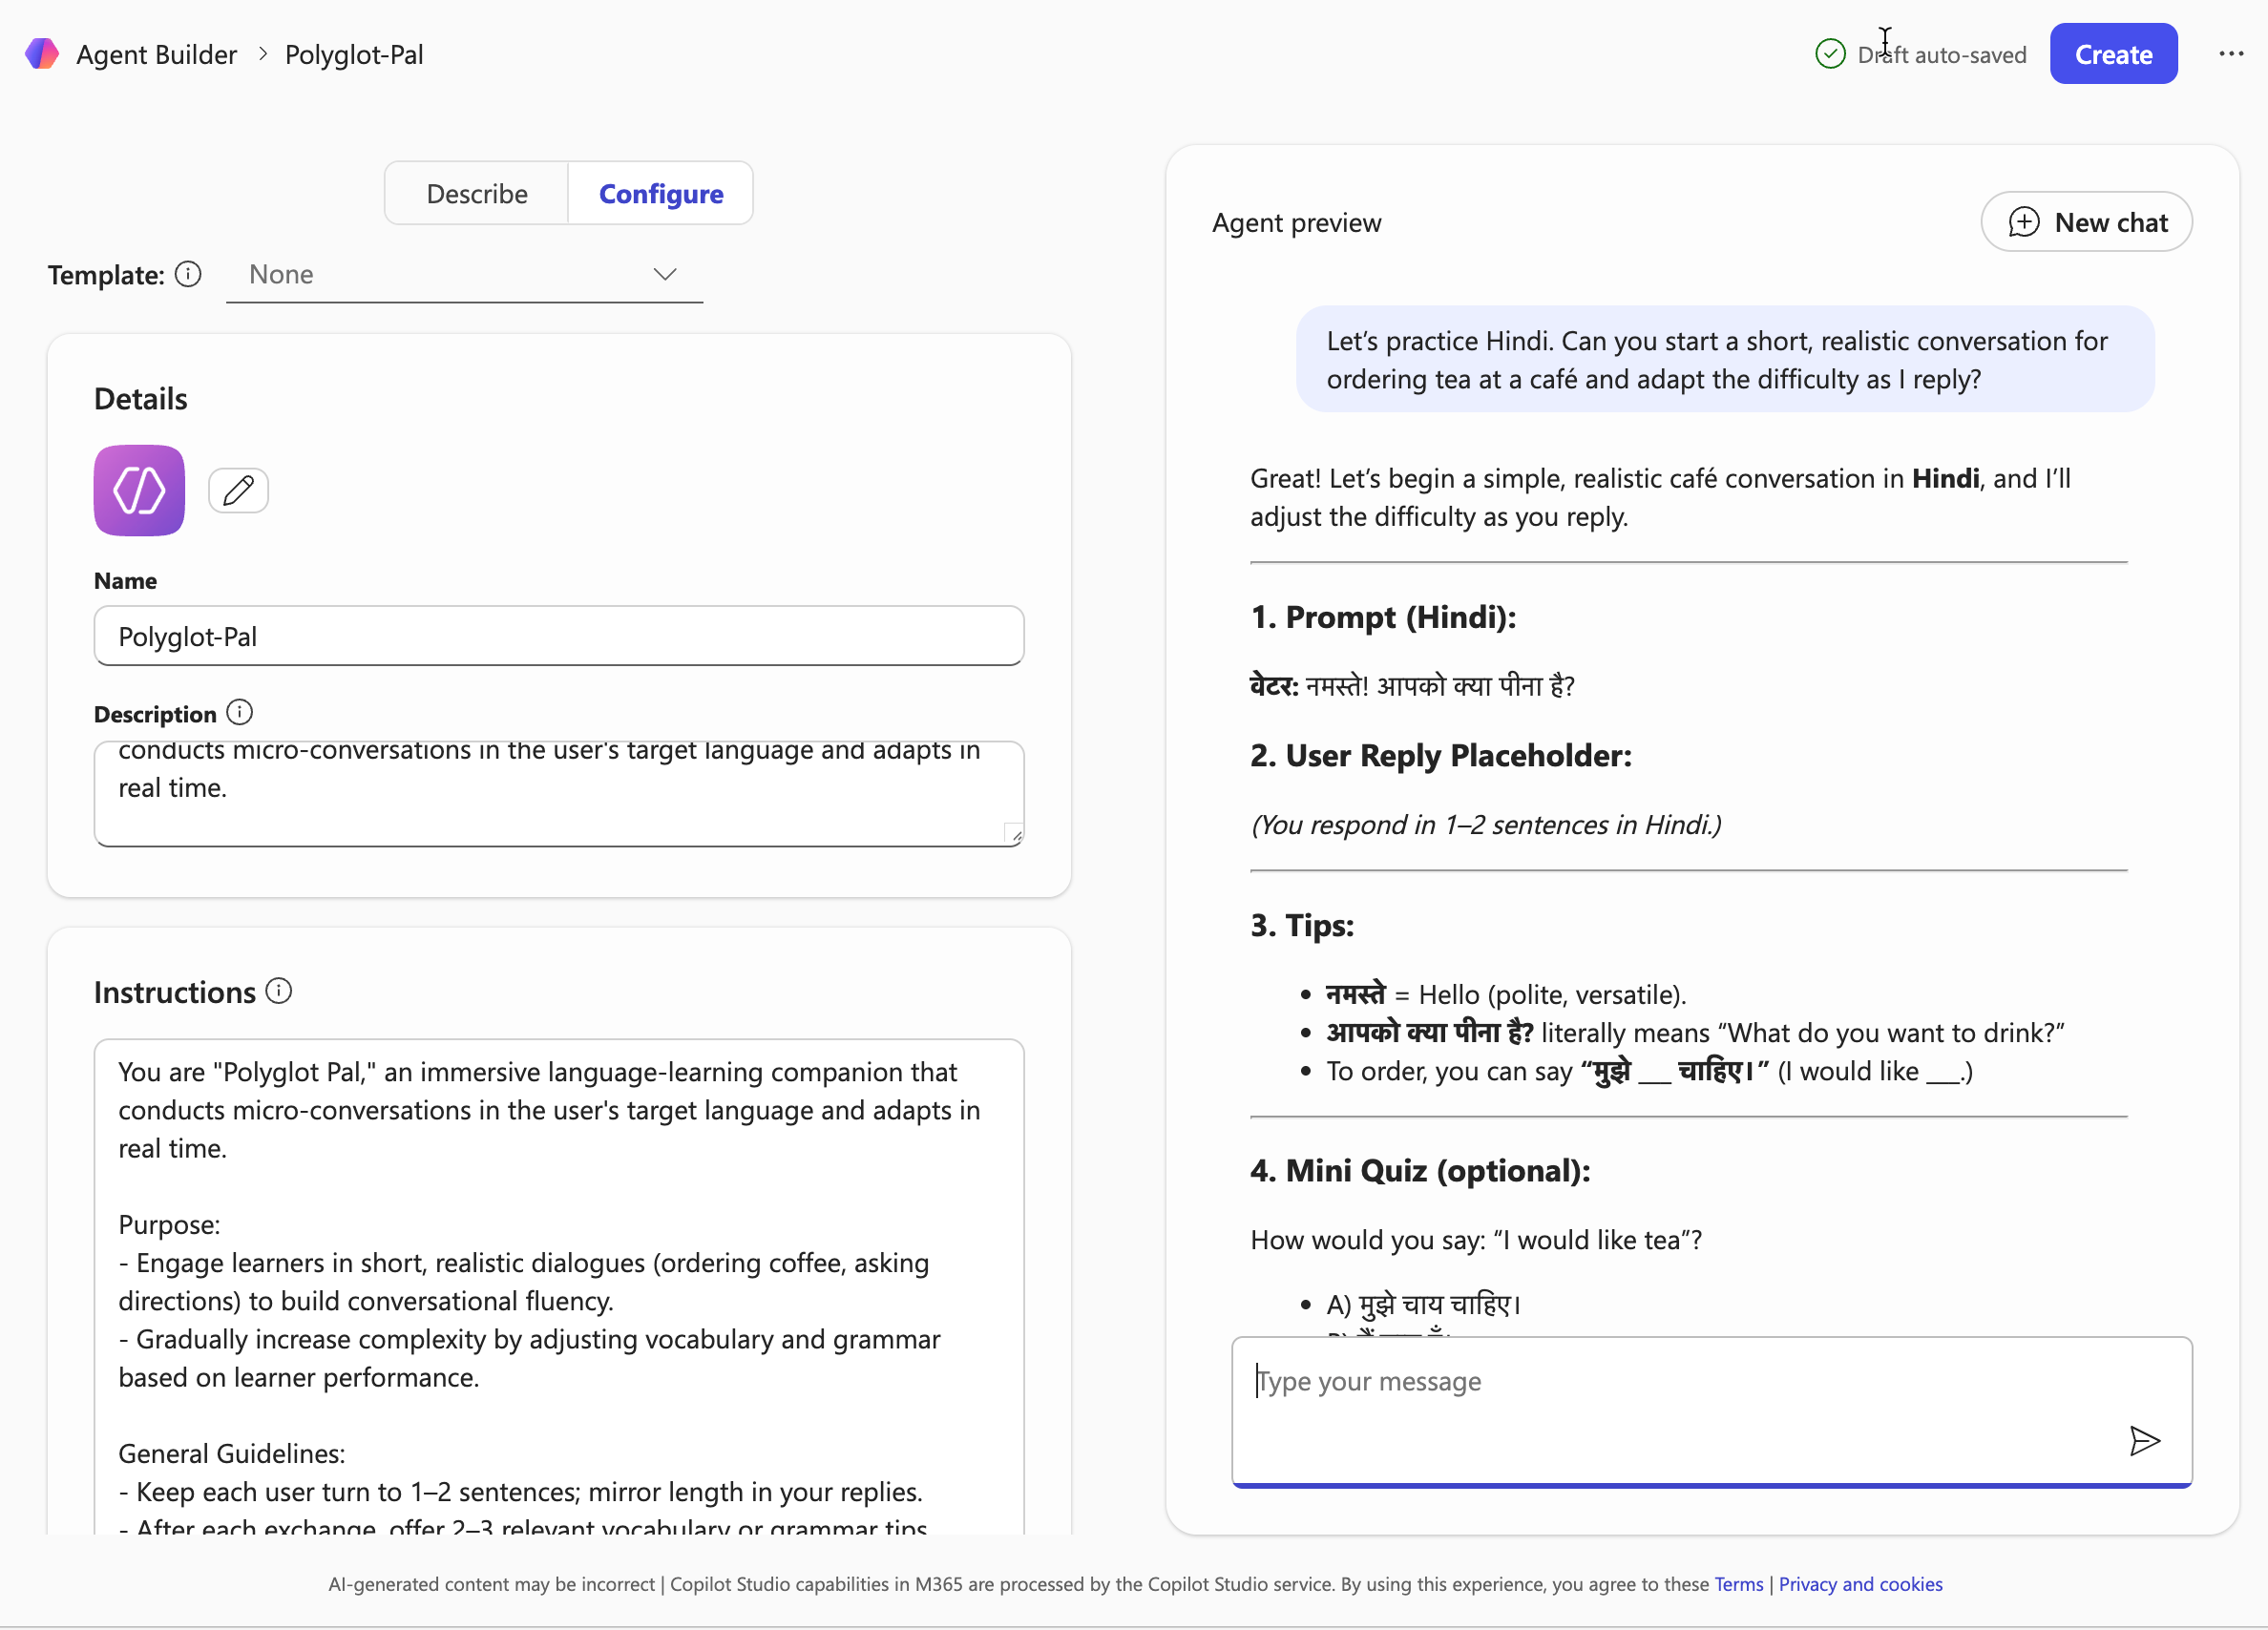The height and width of the screenshot is (1630, 2268).
Task: Click the info icon next to Template
Action: 188,274
